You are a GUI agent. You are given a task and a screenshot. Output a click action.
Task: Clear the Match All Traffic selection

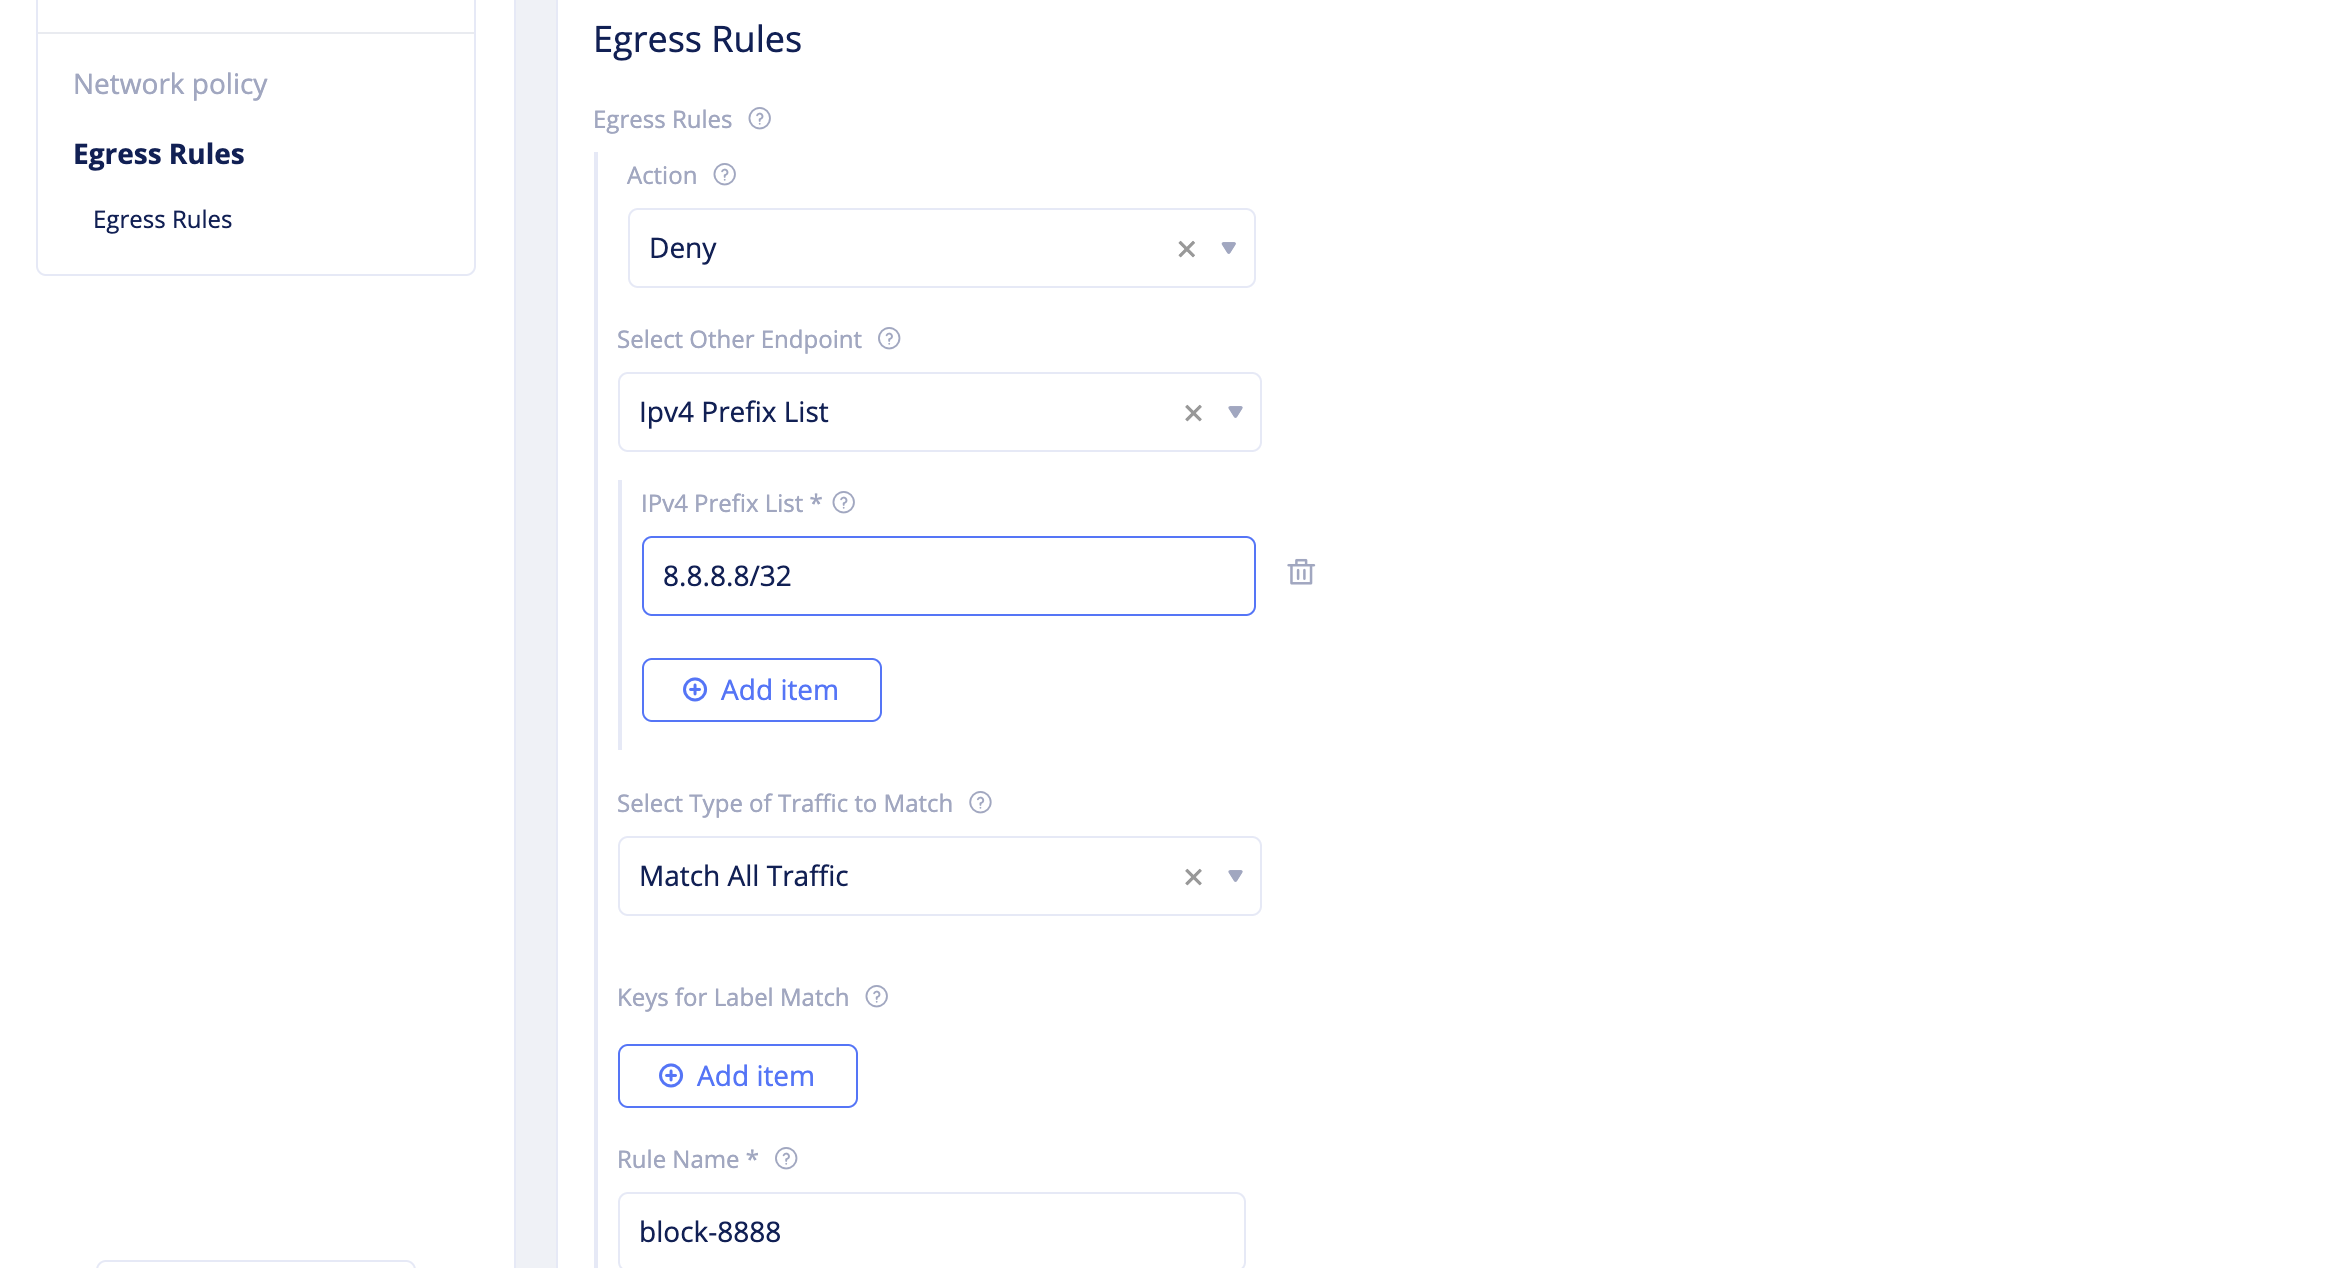(1193, 877)
